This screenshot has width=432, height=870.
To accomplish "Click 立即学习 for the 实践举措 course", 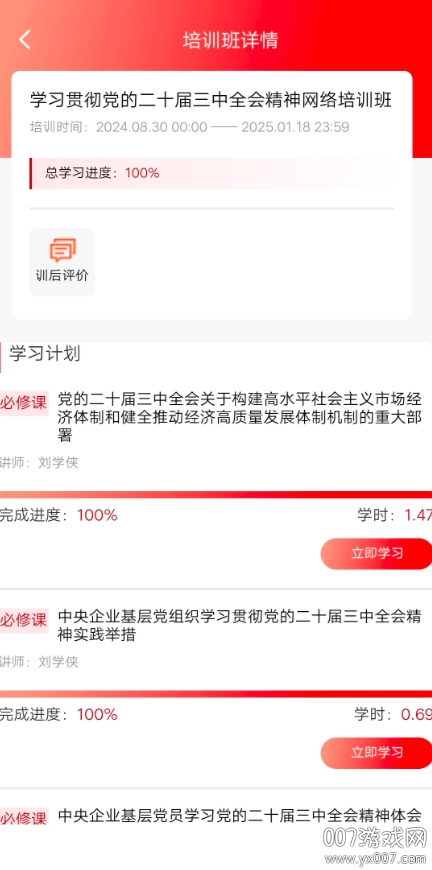I will [x=377, y=752].
